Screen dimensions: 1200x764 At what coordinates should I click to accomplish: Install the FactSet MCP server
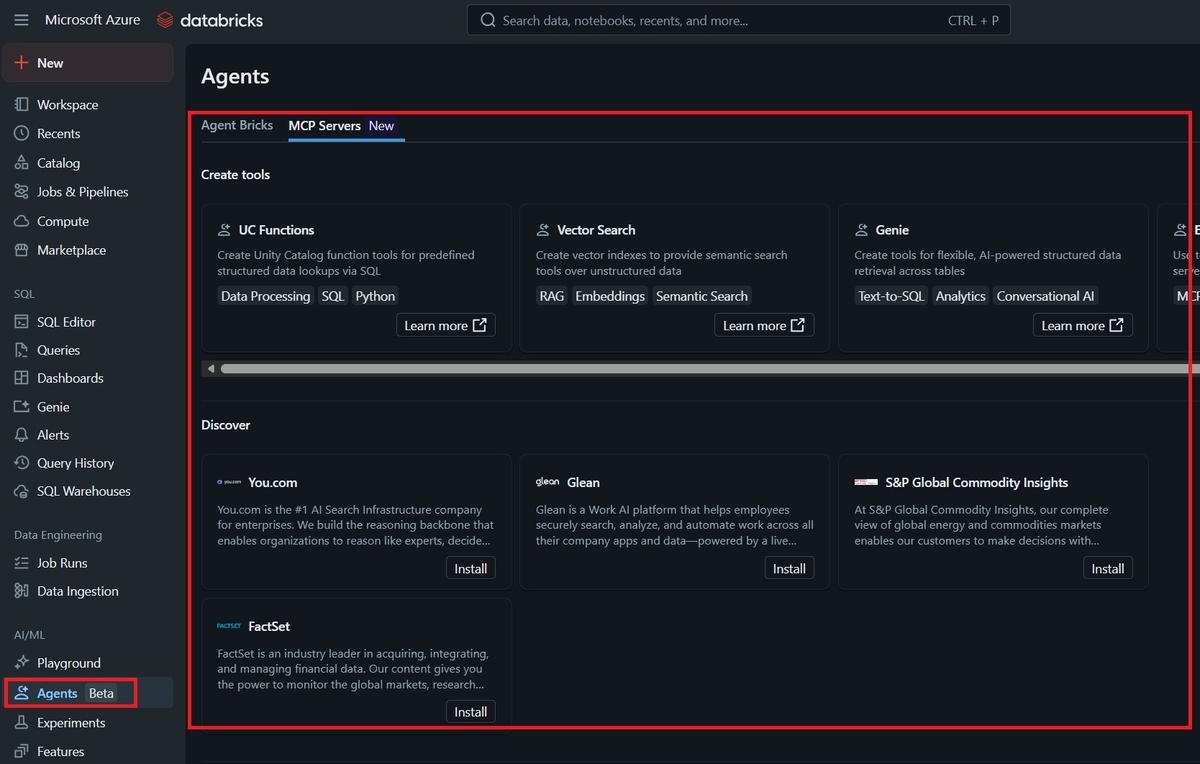pos(470,711)
